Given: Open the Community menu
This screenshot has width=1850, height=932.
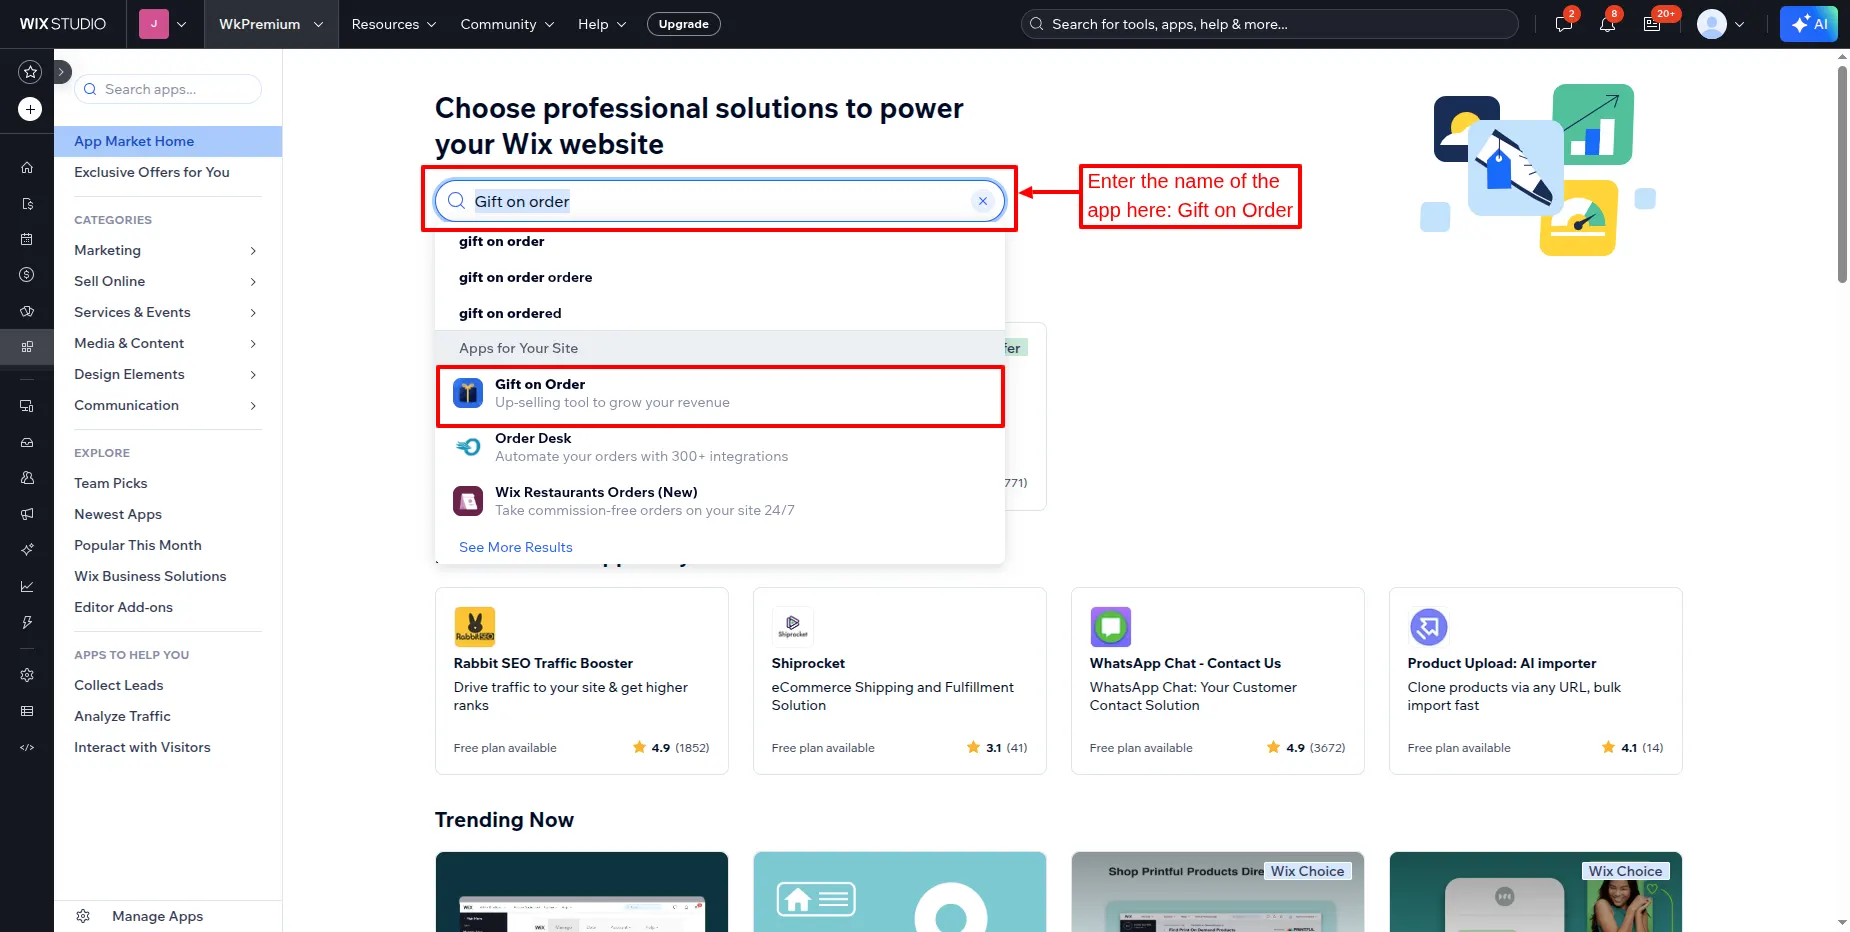Looking at the screenshot, I should click(x=506, y=24).
